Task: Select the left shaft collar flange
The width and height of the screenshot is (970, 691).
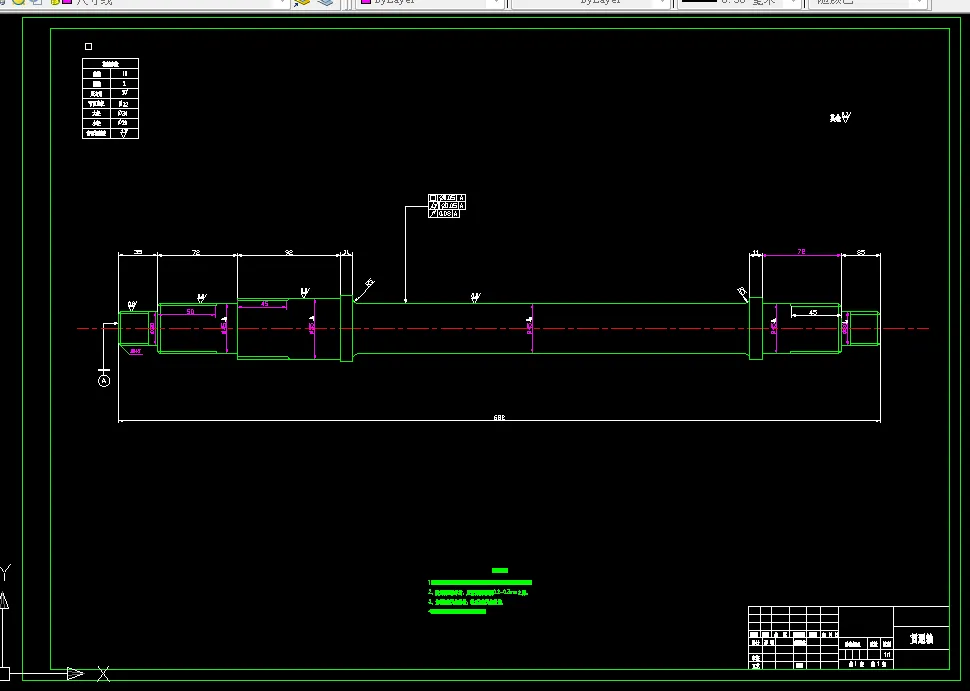Action: pos(346,328)
